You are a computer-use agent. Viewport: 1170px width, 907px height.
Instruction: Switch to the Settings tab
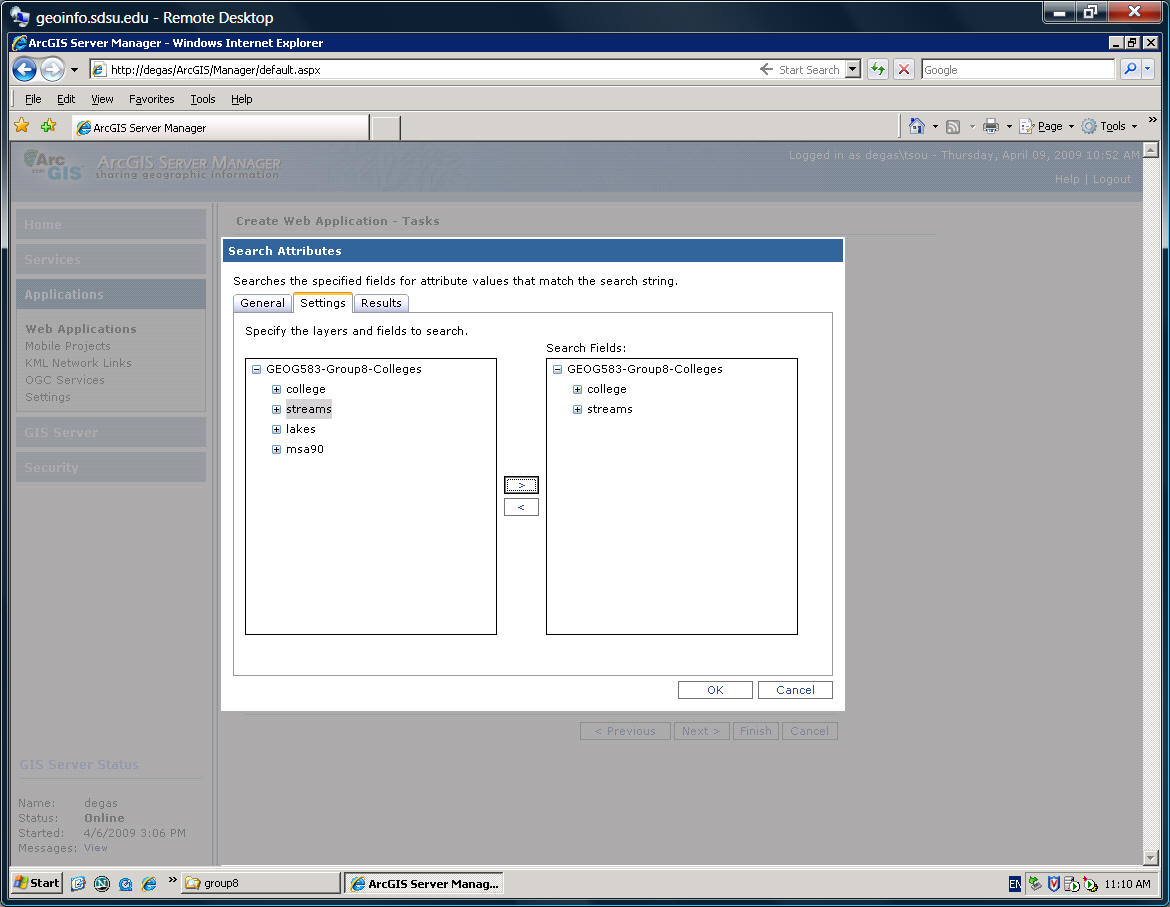322,302
